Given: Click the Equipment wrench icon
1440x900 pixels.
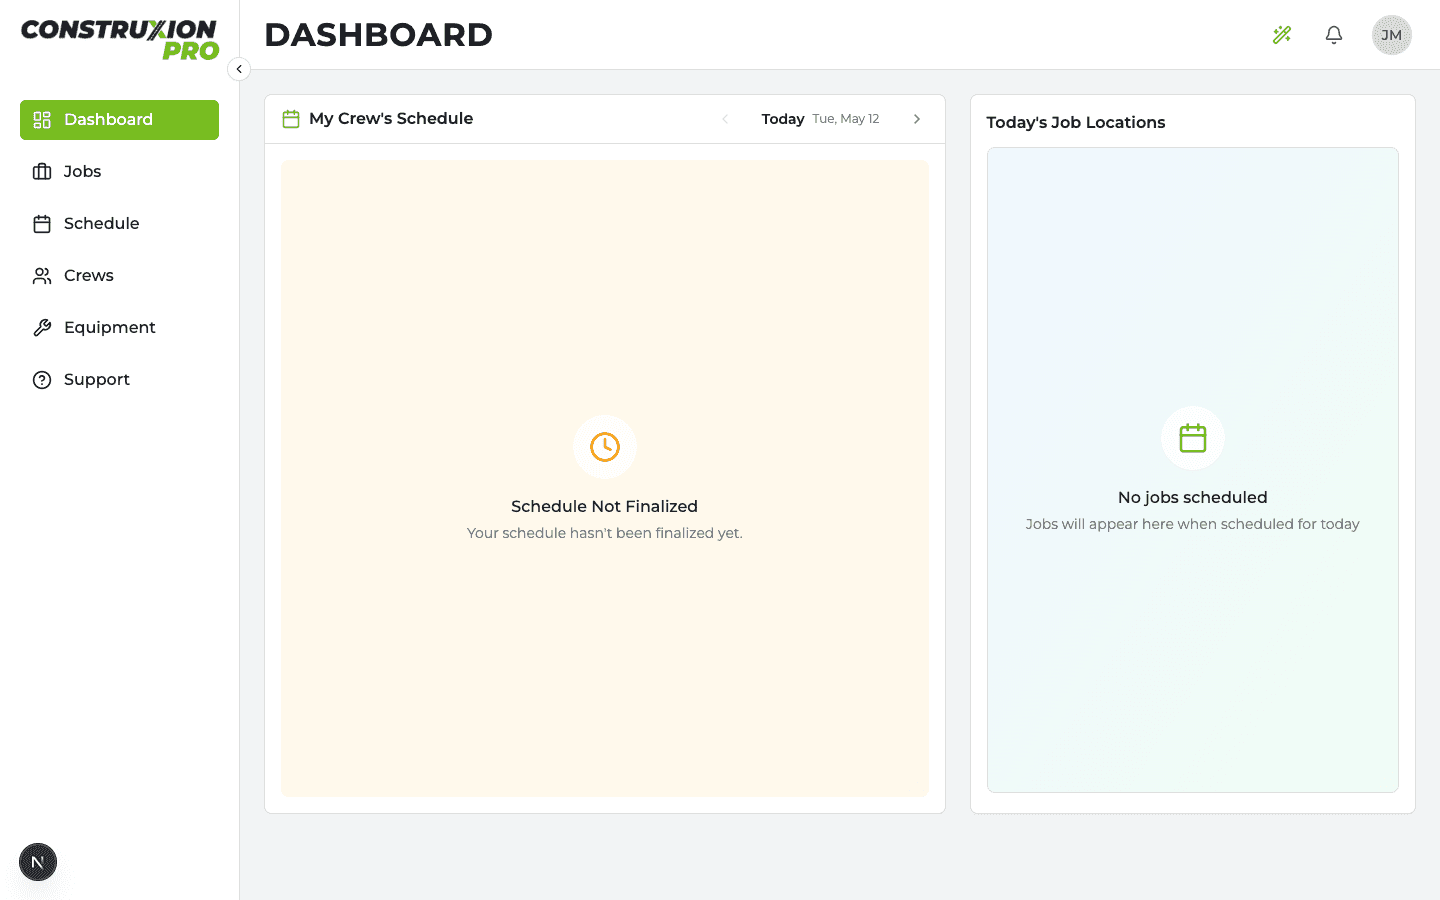Looking at the screenshot, I should 42,328.
